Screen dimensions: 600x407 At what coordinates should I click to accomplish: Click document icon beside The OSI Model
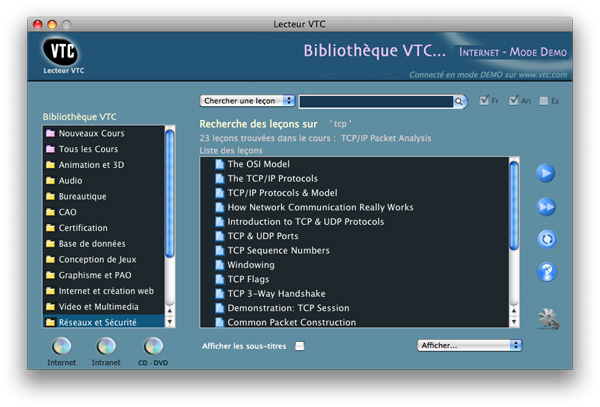[219, 164]
